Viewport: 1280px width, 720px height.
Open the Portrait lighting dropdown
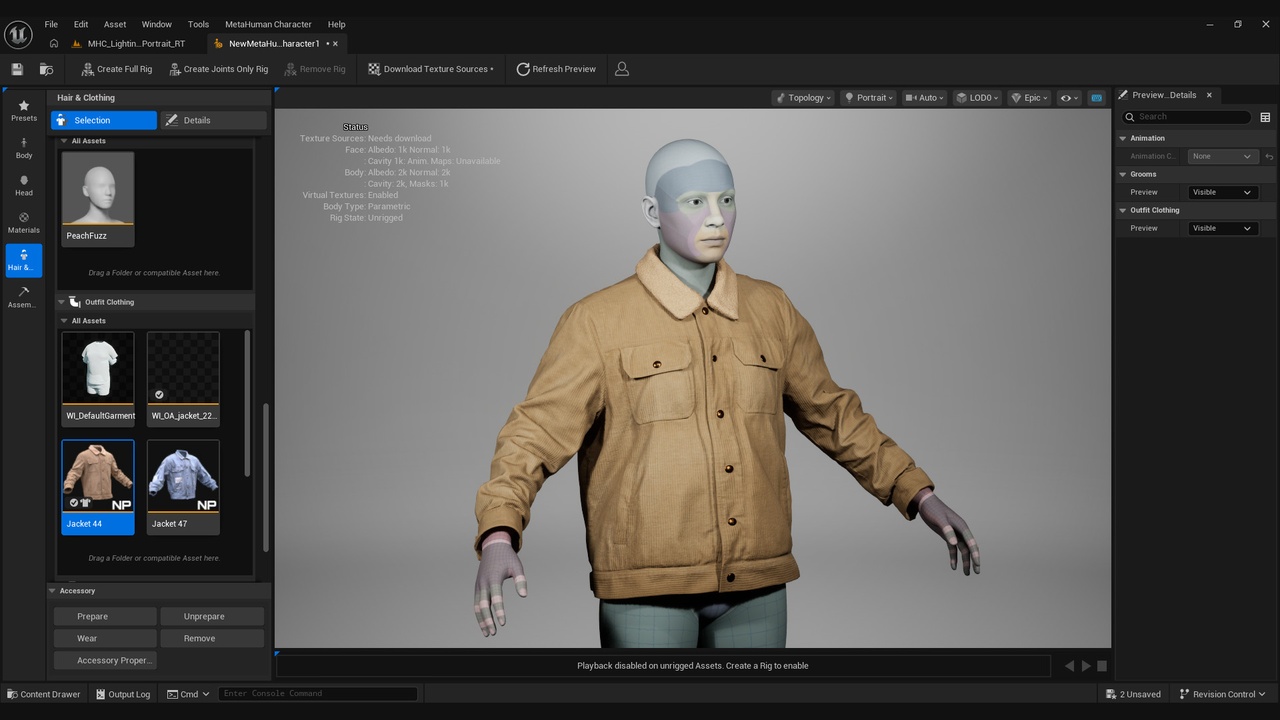pyautogui.click(x=869, y=98)
